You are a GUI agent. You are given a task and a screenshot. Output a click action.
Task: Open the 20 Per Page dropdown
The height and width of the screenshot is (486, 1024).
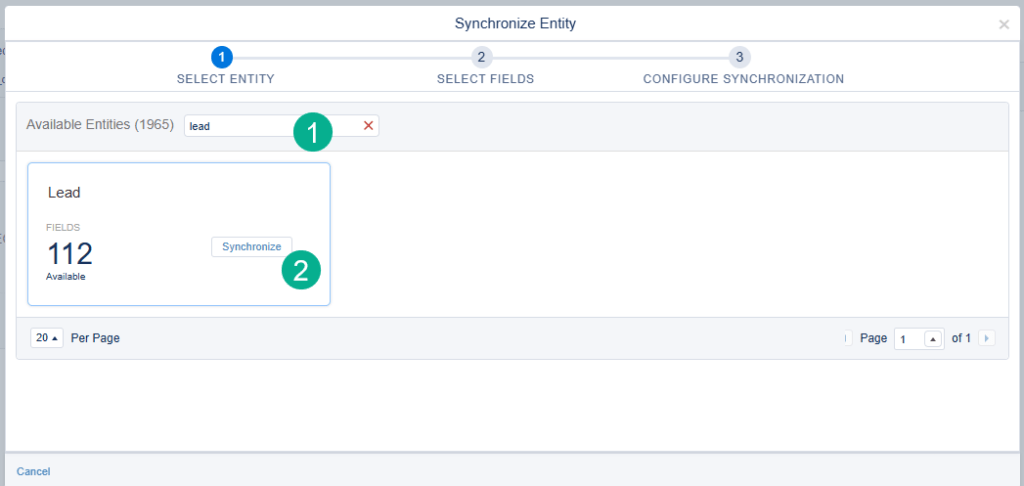coord(47,338)
